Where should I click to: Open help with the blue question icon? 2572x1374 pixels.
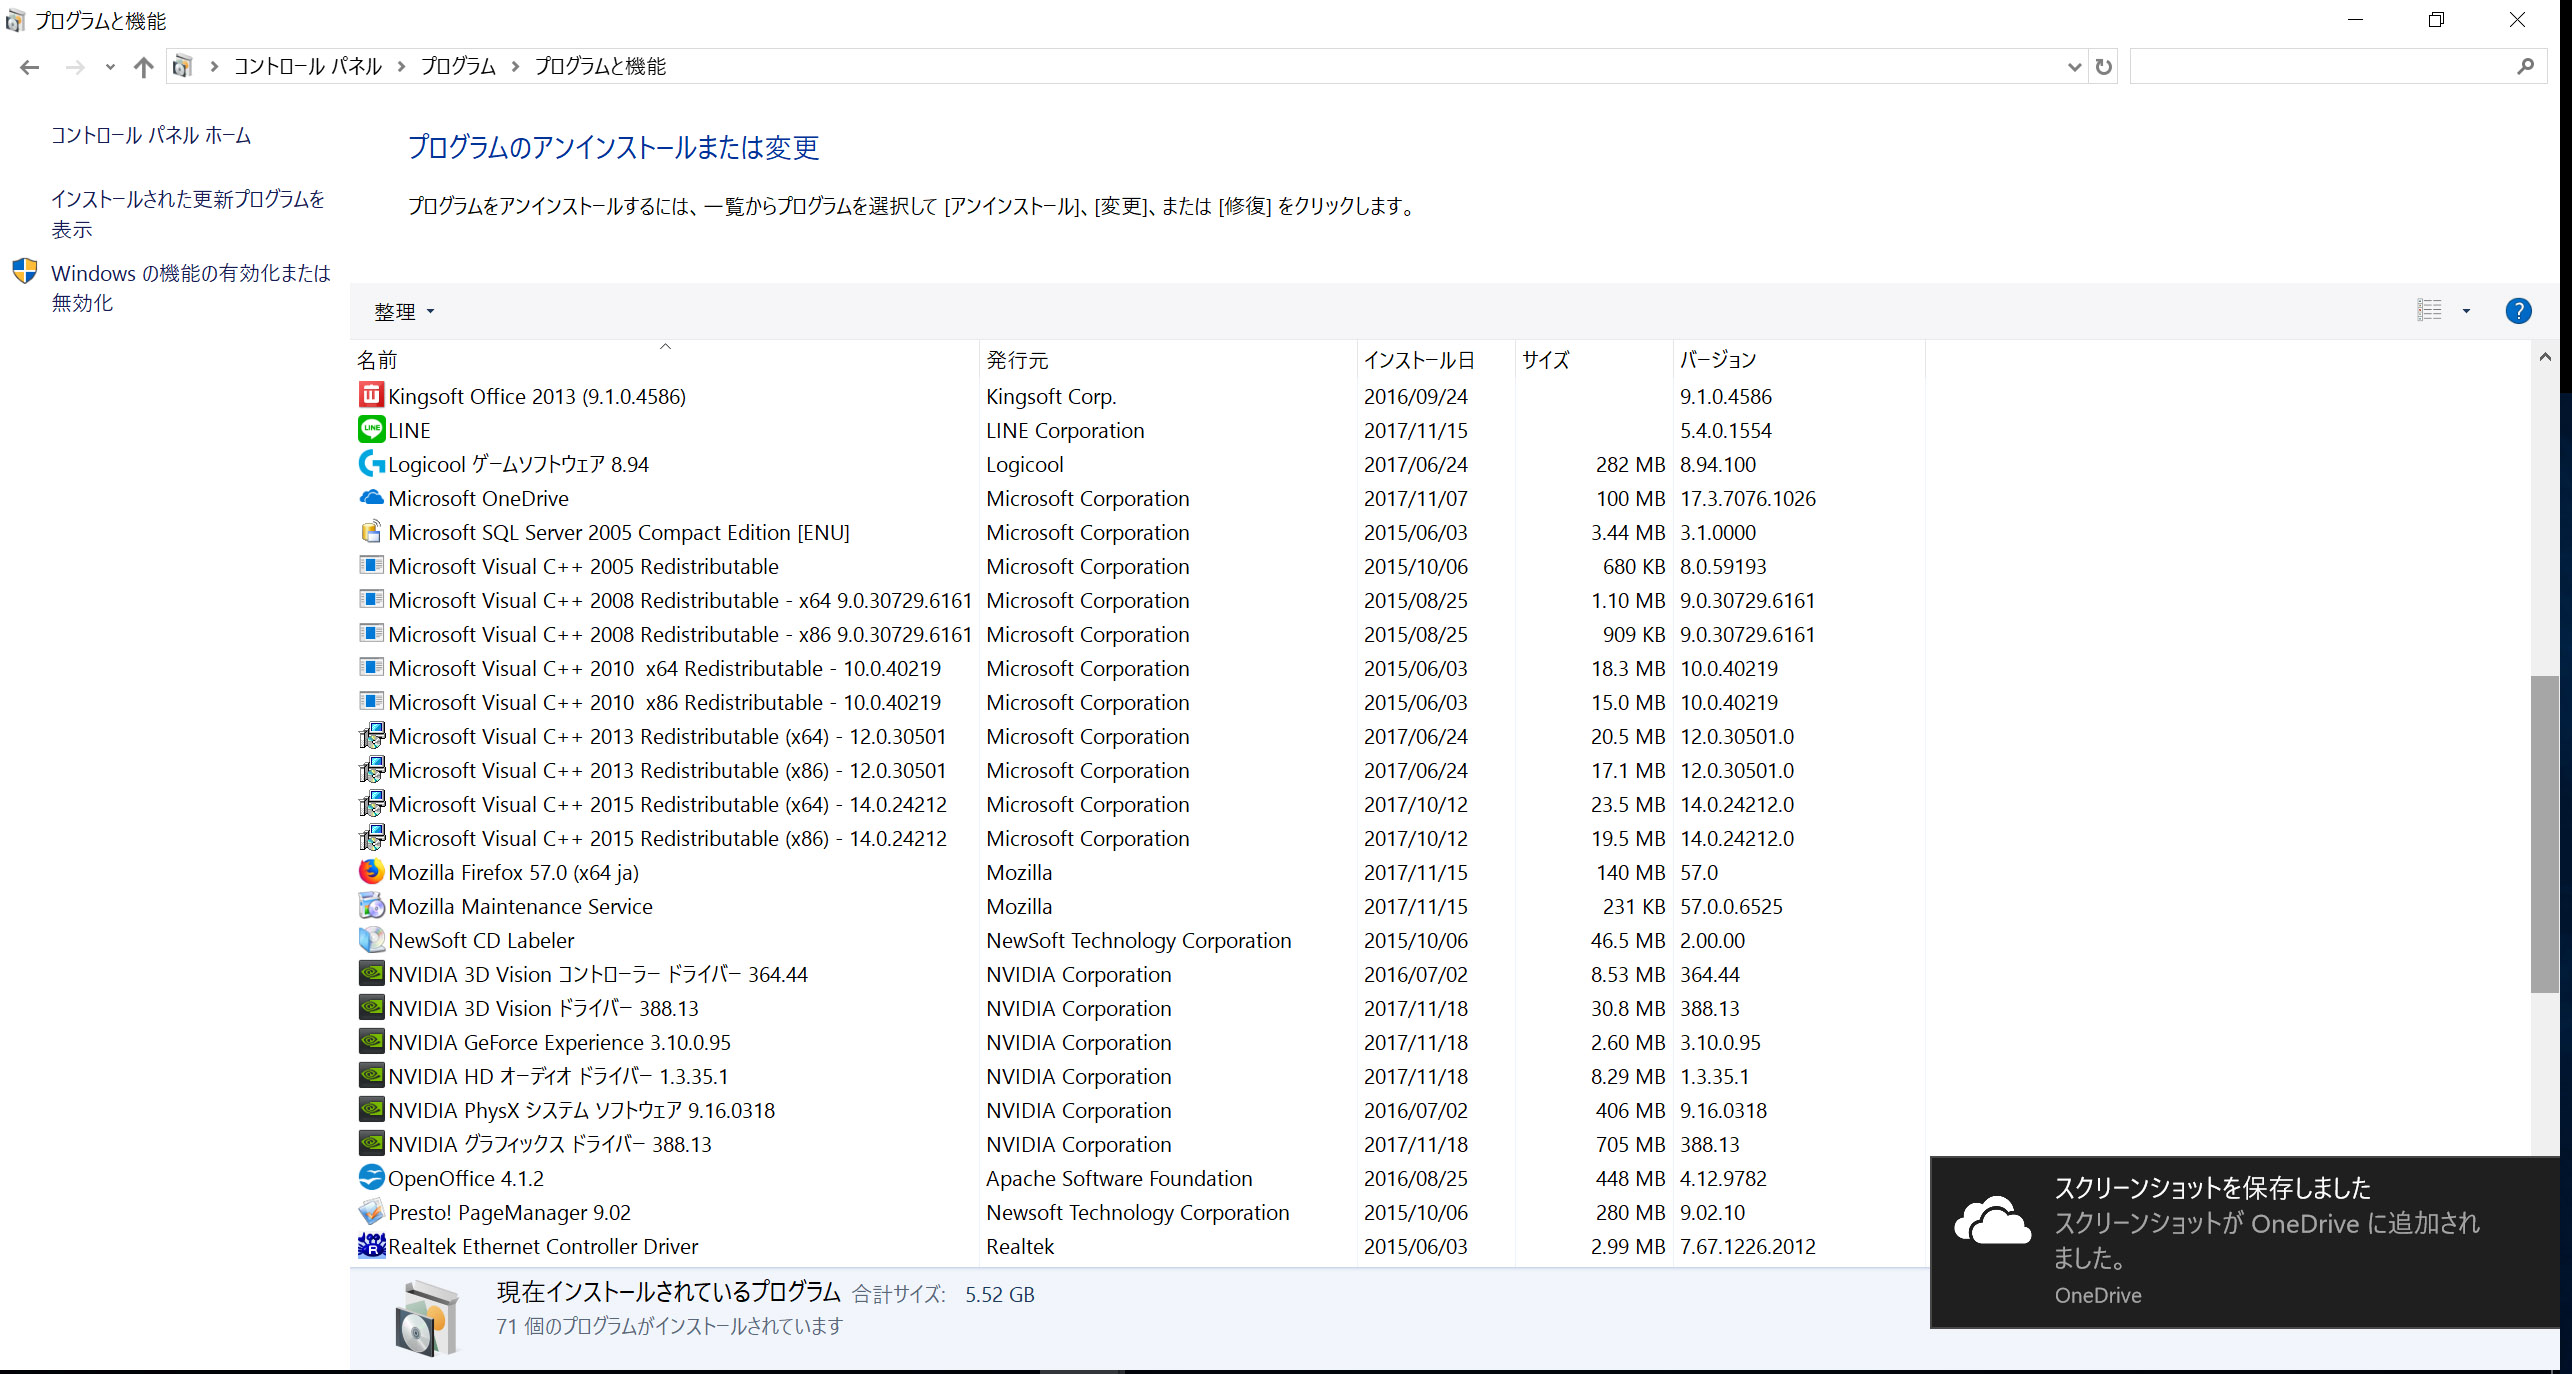(x=2518, y=311)
